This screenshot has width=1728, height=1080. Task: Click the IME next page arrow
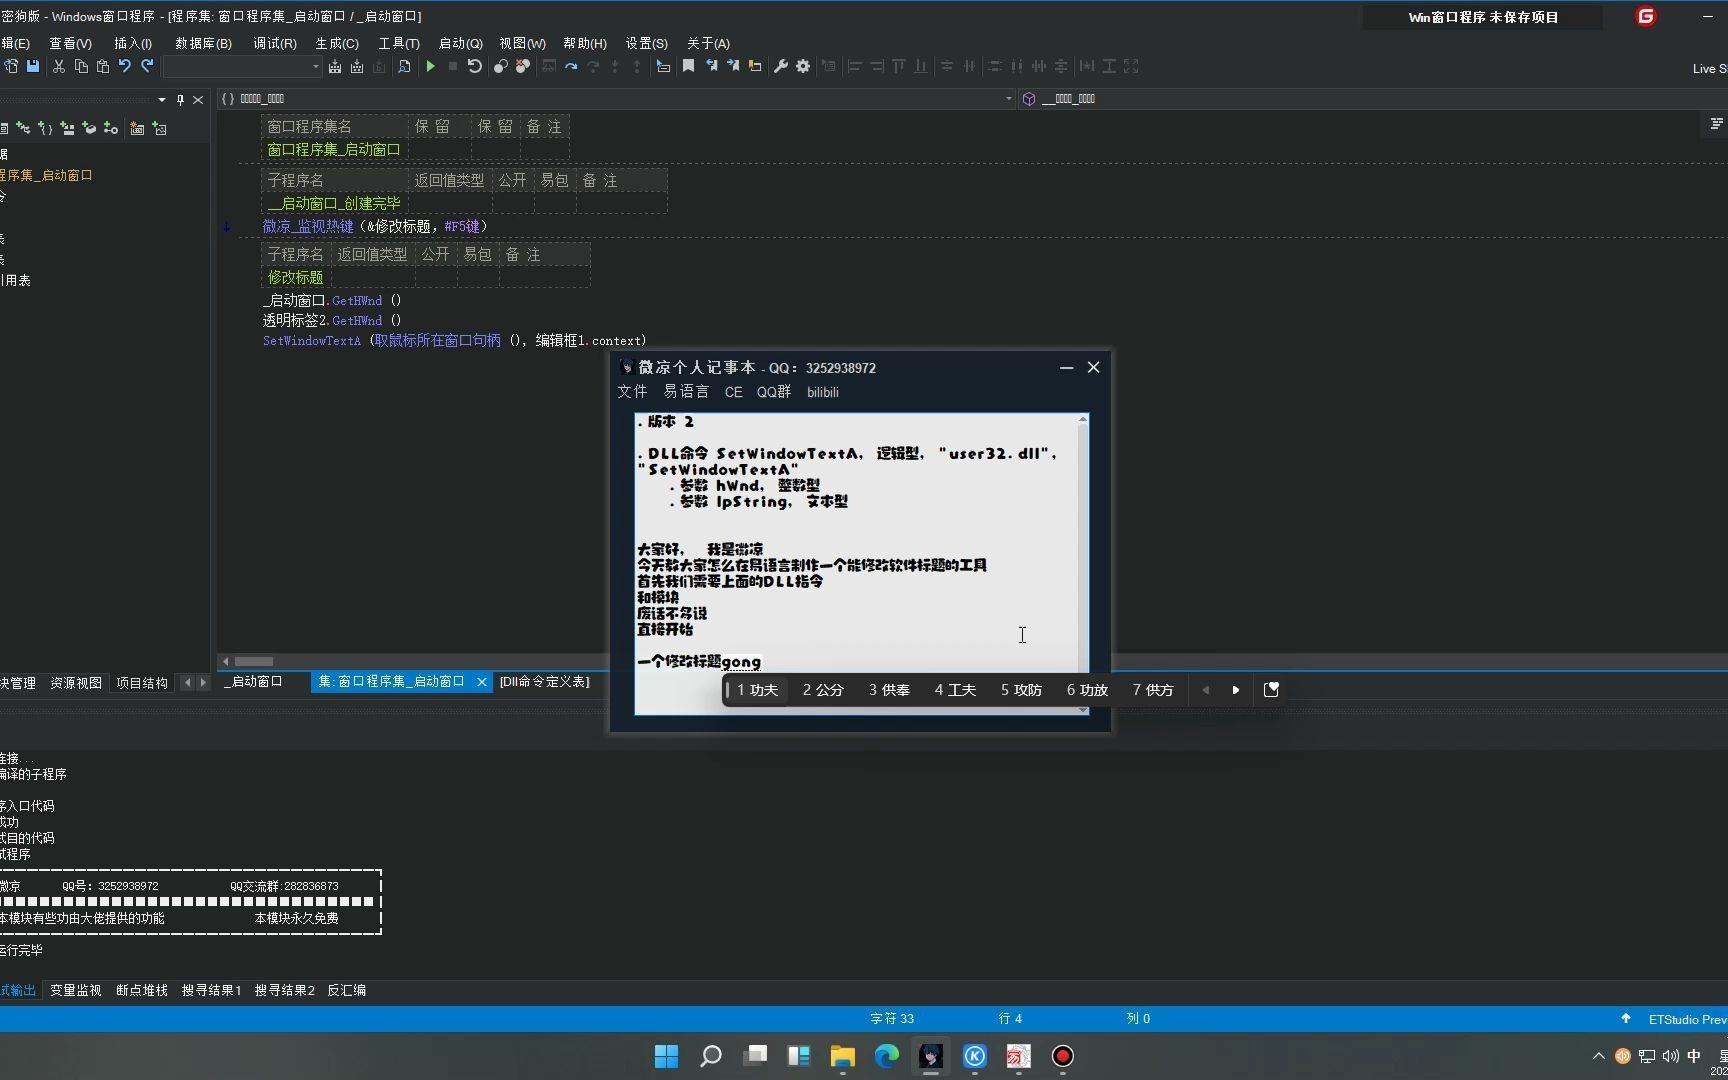tap(1236, 690)
